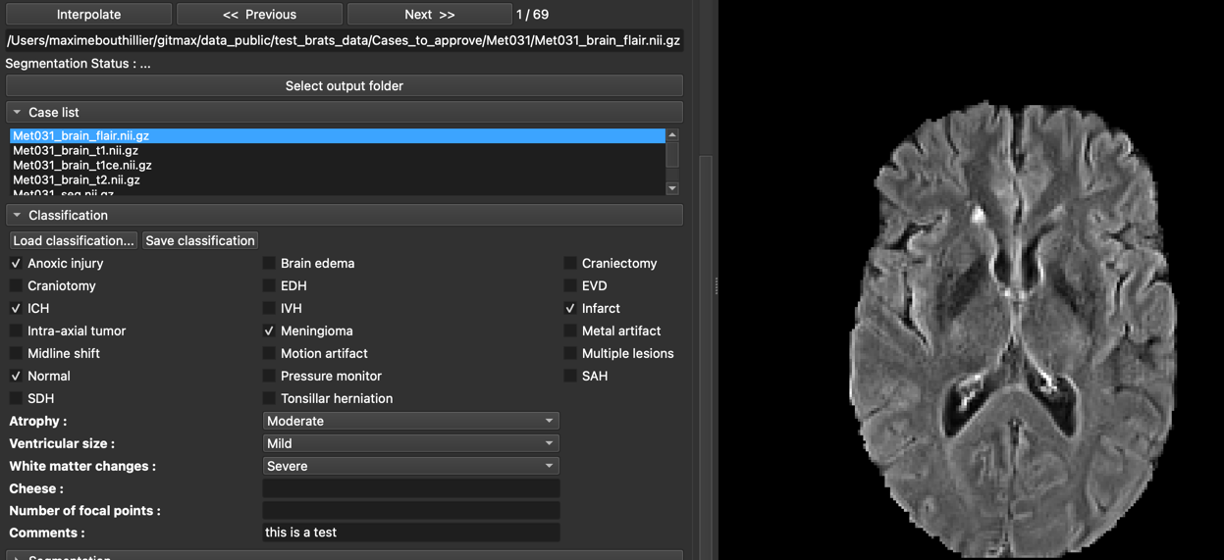The height and width of the screenshot is (560, 1224).
Task: Open the Ventricular size dropdown showing Mild
Action: click(x=410, y=443)
